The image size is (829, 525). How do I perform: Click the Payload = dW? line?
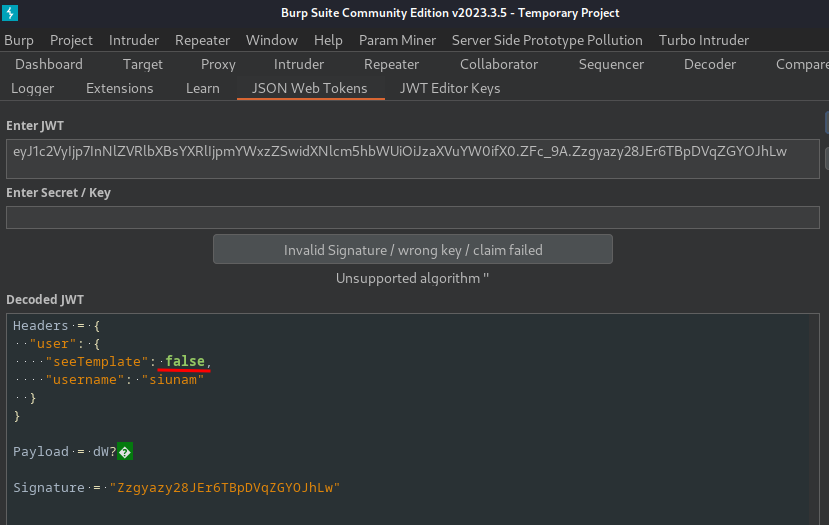coord(73,452)
